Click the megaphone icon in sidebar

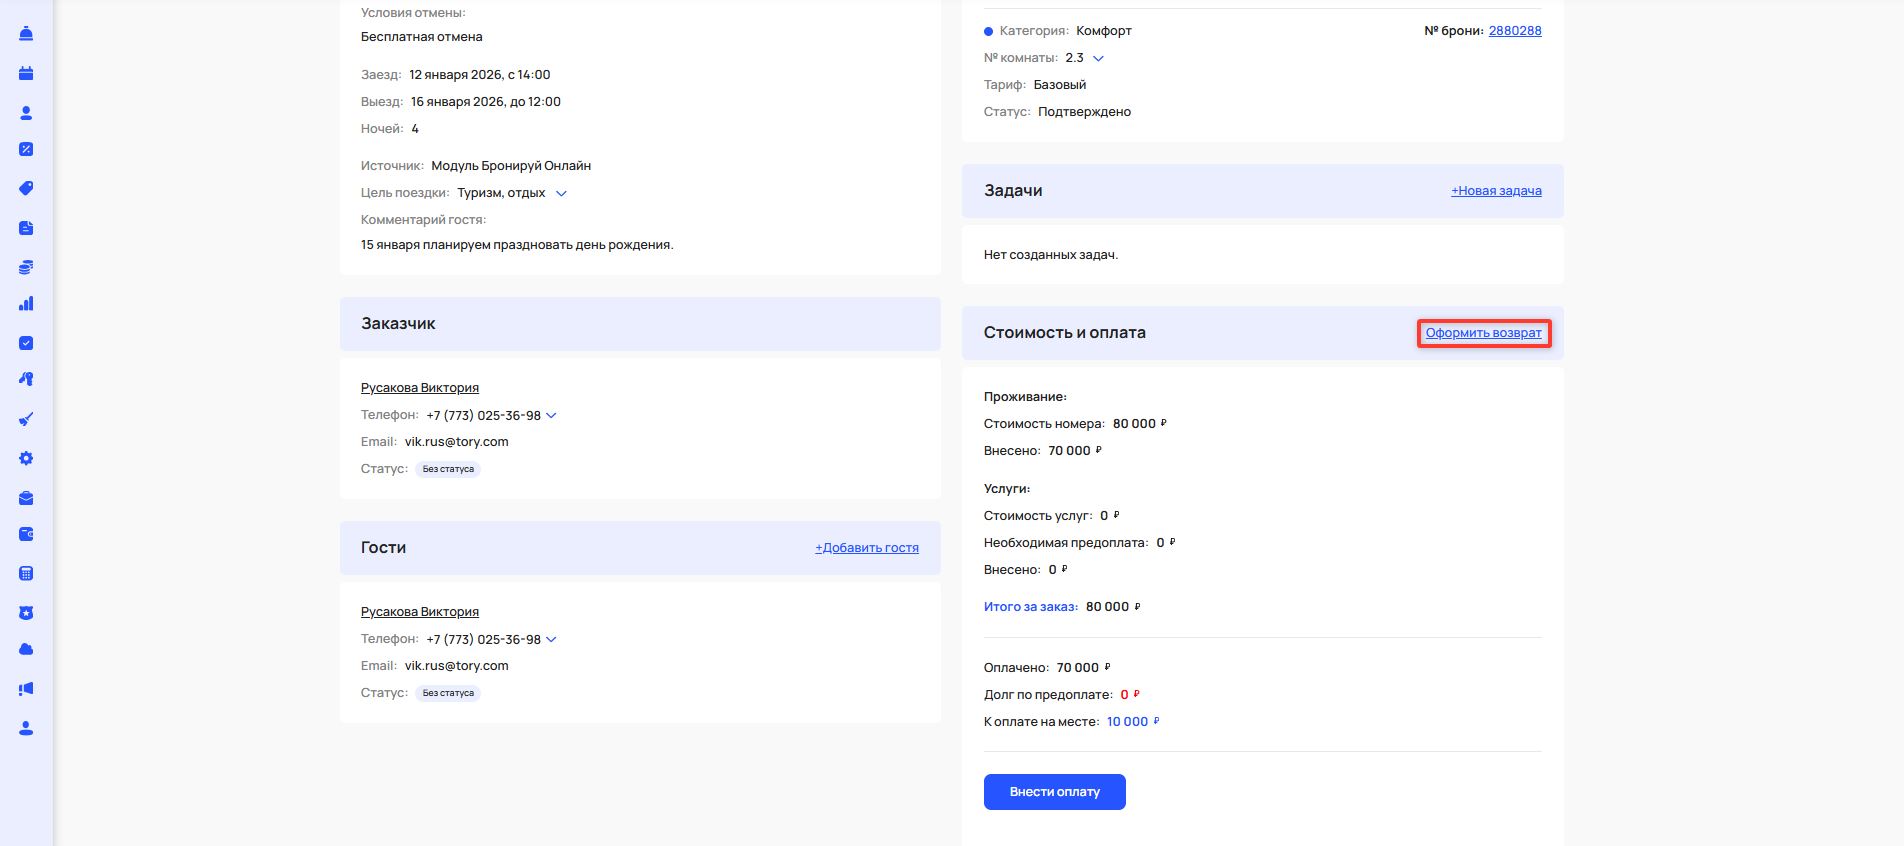pyautogui.click(x=26, y=689)
